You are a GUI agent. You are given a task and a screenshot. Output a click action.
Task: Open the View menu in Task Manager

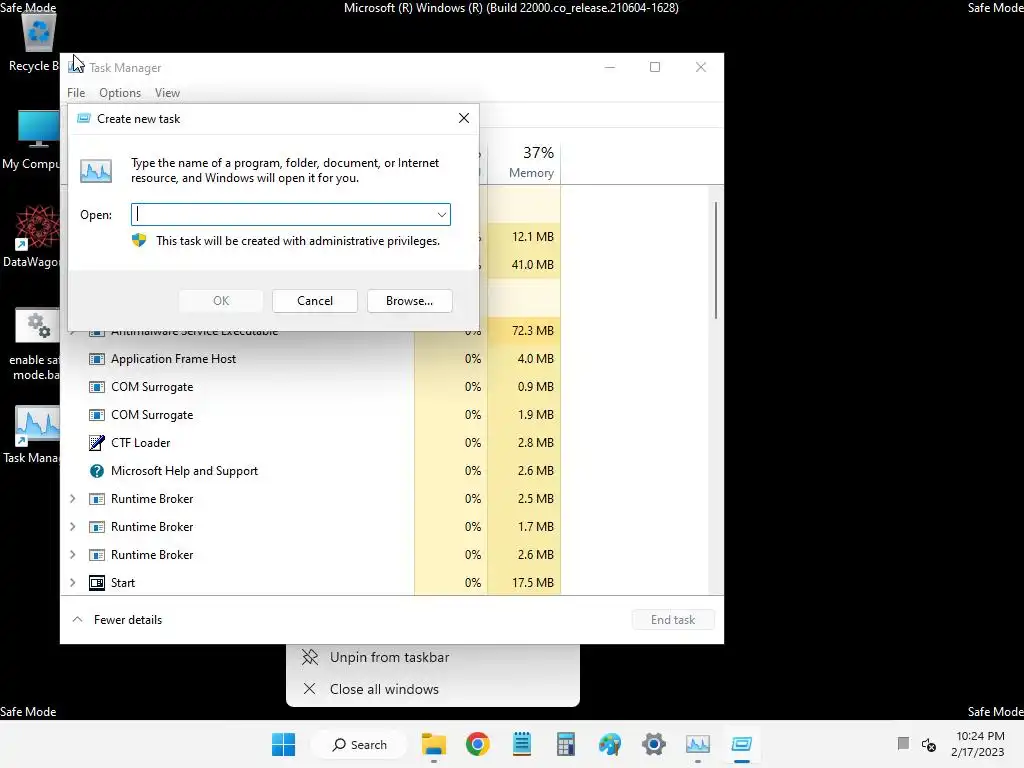(167, 93)
